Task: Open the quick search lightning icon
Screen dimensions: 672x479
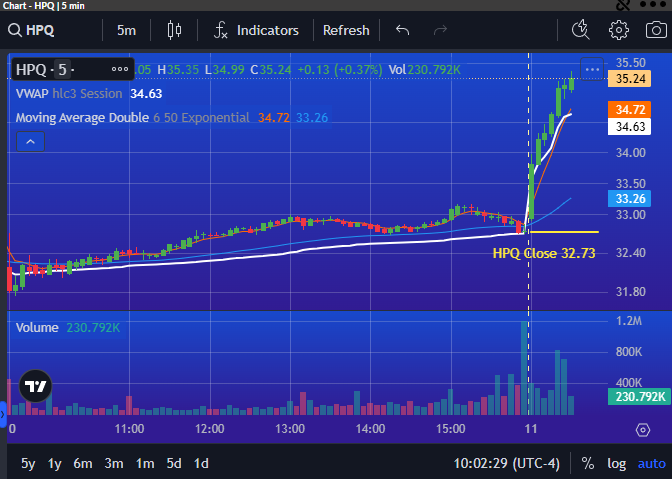Action: (x=581, y=30)
